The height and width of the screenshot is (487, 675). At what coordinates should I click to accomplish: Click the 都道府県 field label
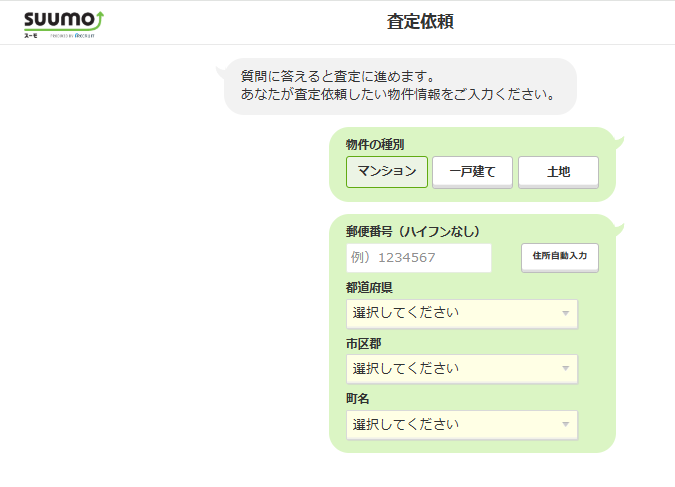[369, 288]
